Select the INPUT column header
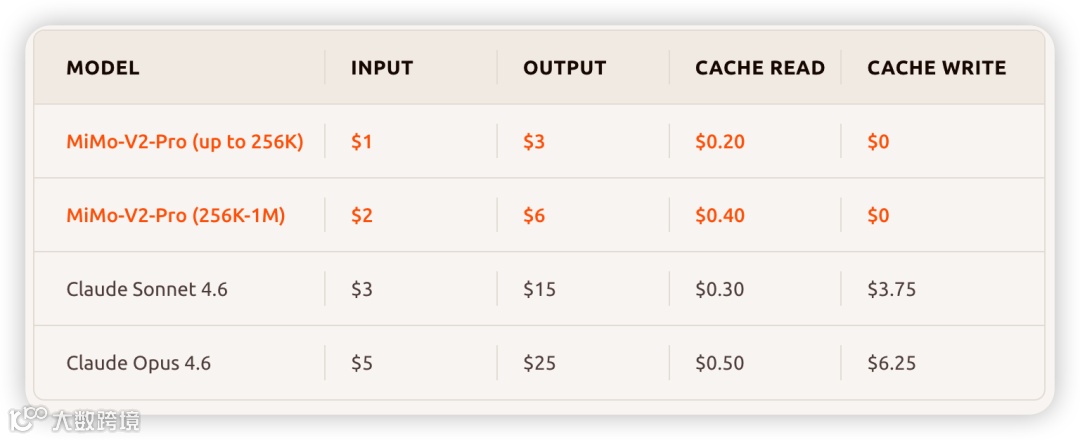Image resolution: width=1080 pixels, height=440 pixels. click(x=382, y=67)
